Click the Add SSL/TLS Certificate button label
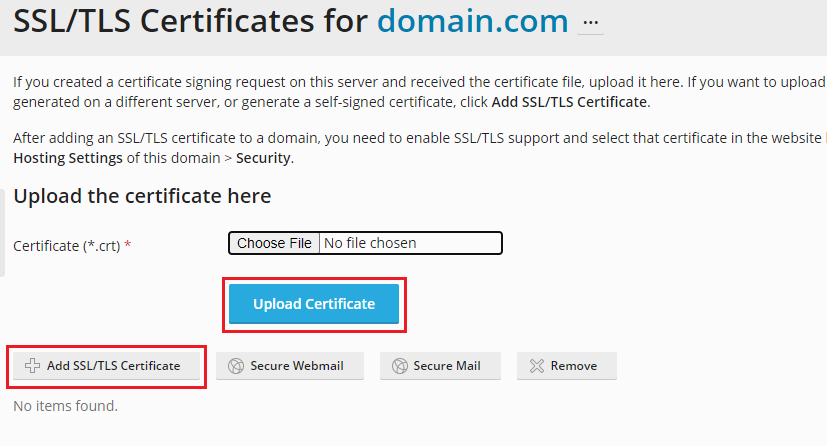Viewport: 827px width, 446px height. [113, 366]
